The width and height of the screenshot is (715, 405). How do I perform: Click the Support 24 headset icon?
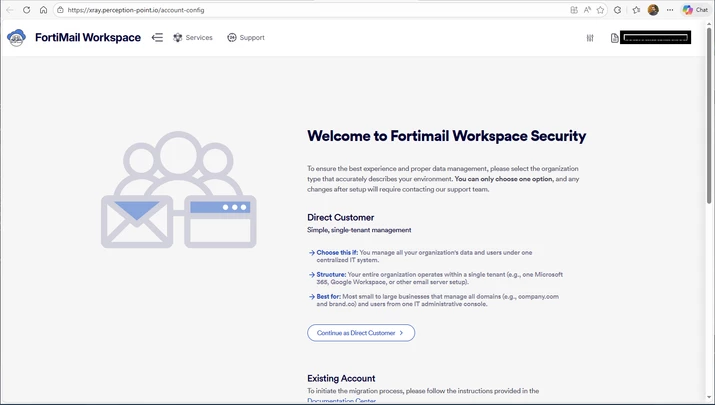232,37
